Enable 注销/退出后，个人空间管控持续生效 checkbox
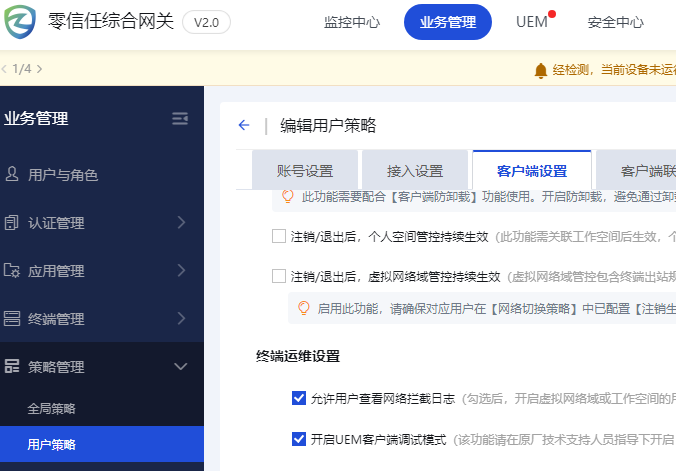This screenshot has width=676, height=471. click(x=279, y=237)
